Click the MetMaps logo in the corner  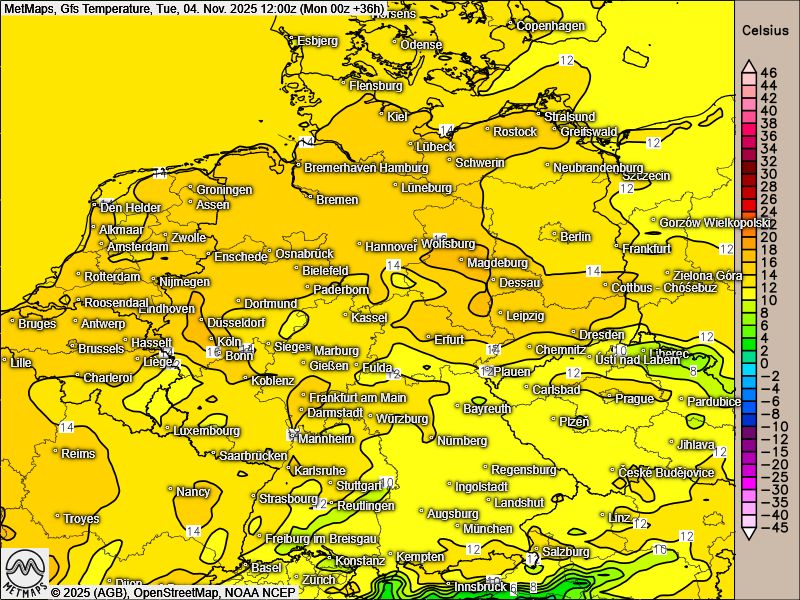click(26, 573)
